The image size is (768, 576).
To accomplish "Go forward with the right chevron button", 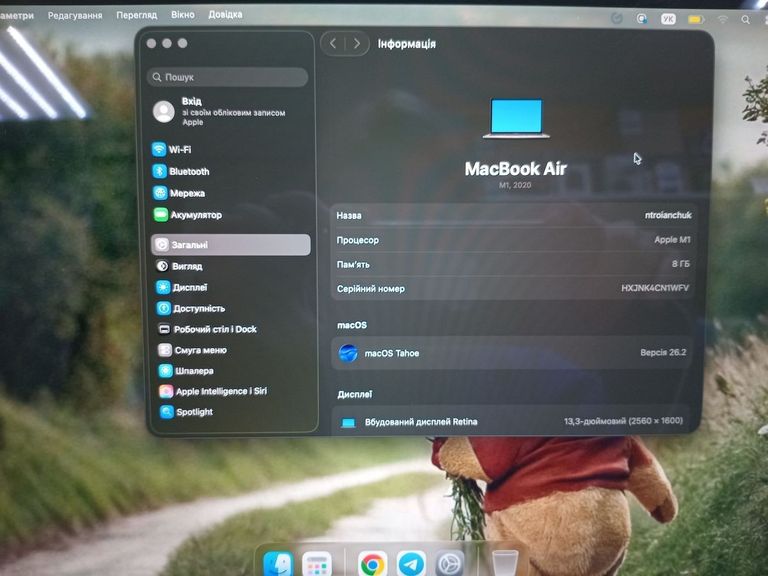I will [357, 44].
